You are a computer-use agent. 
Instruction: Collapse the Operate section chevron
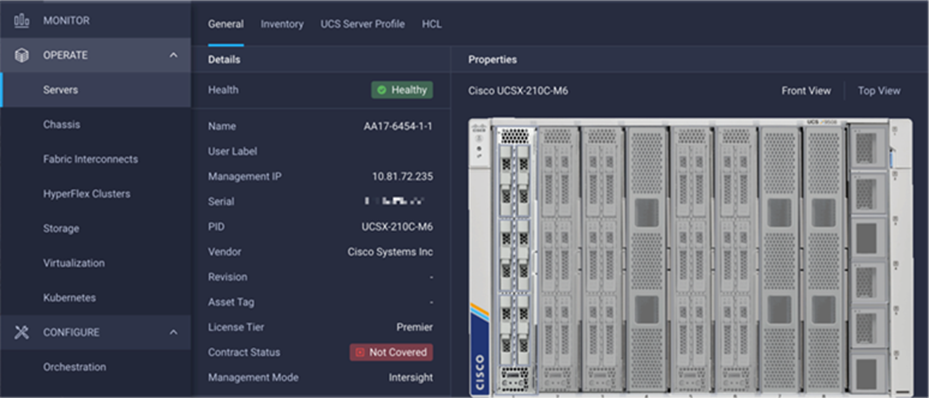[174, 55]
